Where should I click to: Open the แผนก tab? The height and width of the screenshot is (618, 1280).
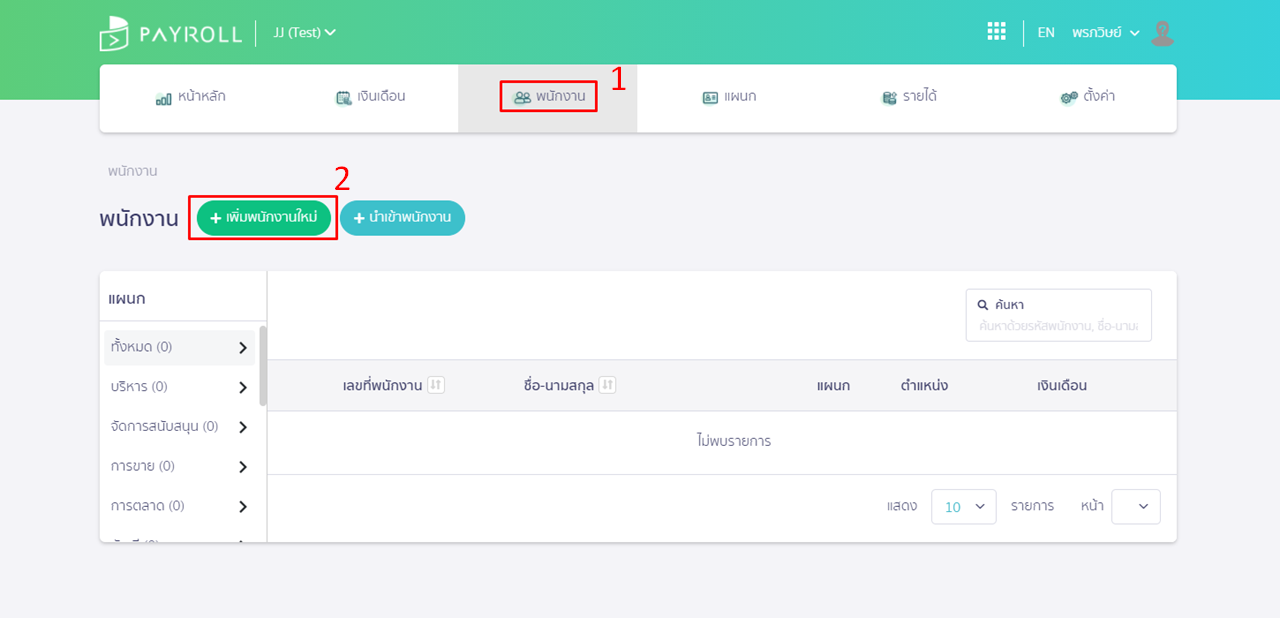pyautogui.click(x=729, y=97)
